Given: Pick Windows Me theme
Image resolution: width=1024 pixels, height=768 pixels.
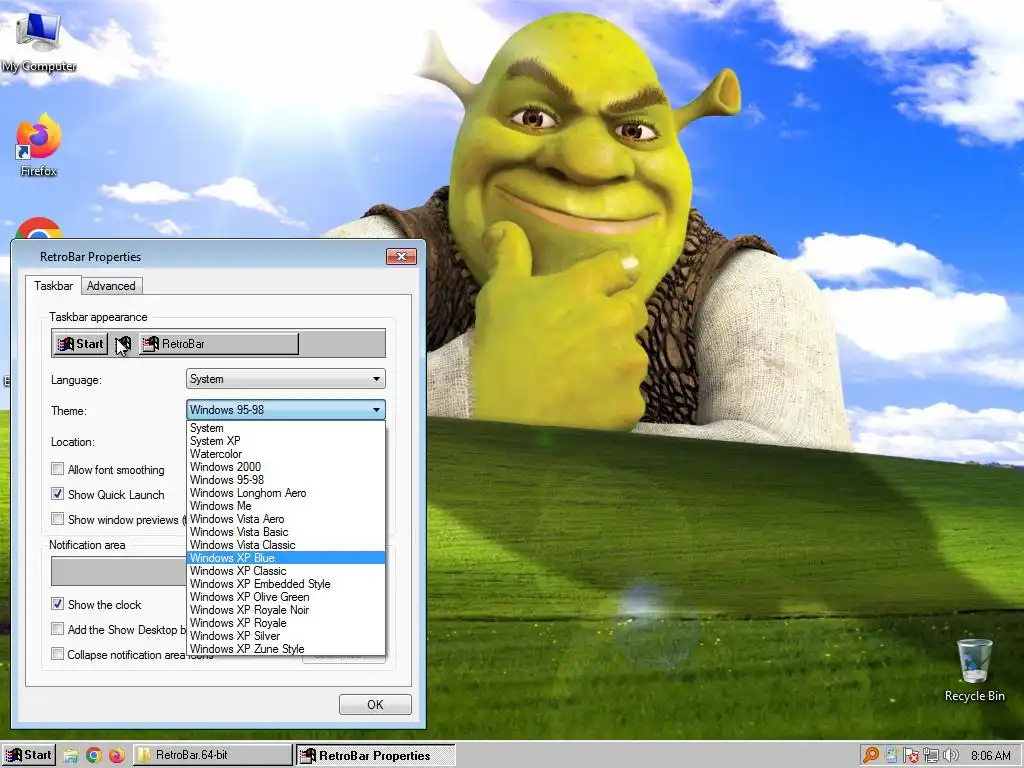Looking at the screenshot, I should pos(286,506).
